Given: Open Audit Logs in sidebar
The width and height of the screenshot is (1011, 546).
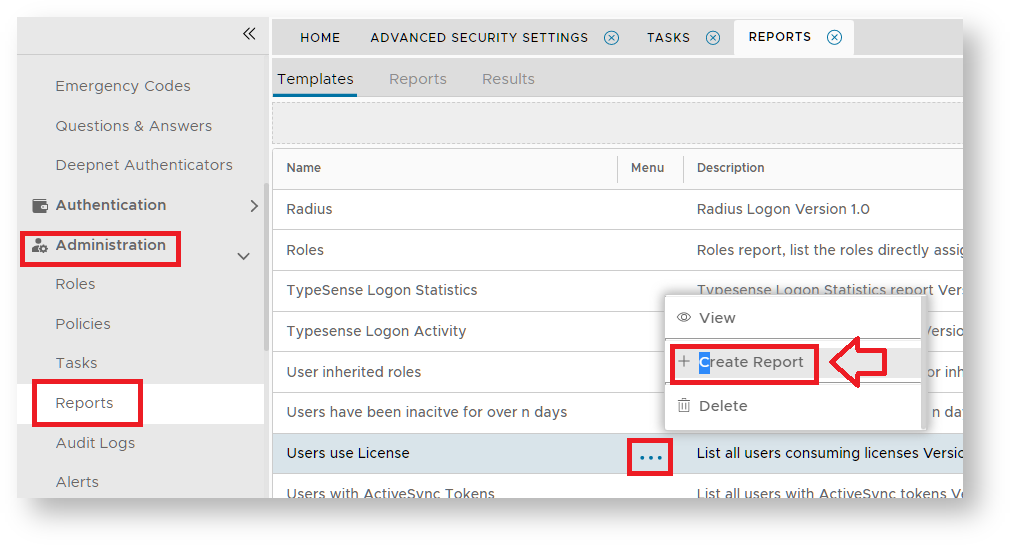Looking at the screenshot, I should coord(95,443).
